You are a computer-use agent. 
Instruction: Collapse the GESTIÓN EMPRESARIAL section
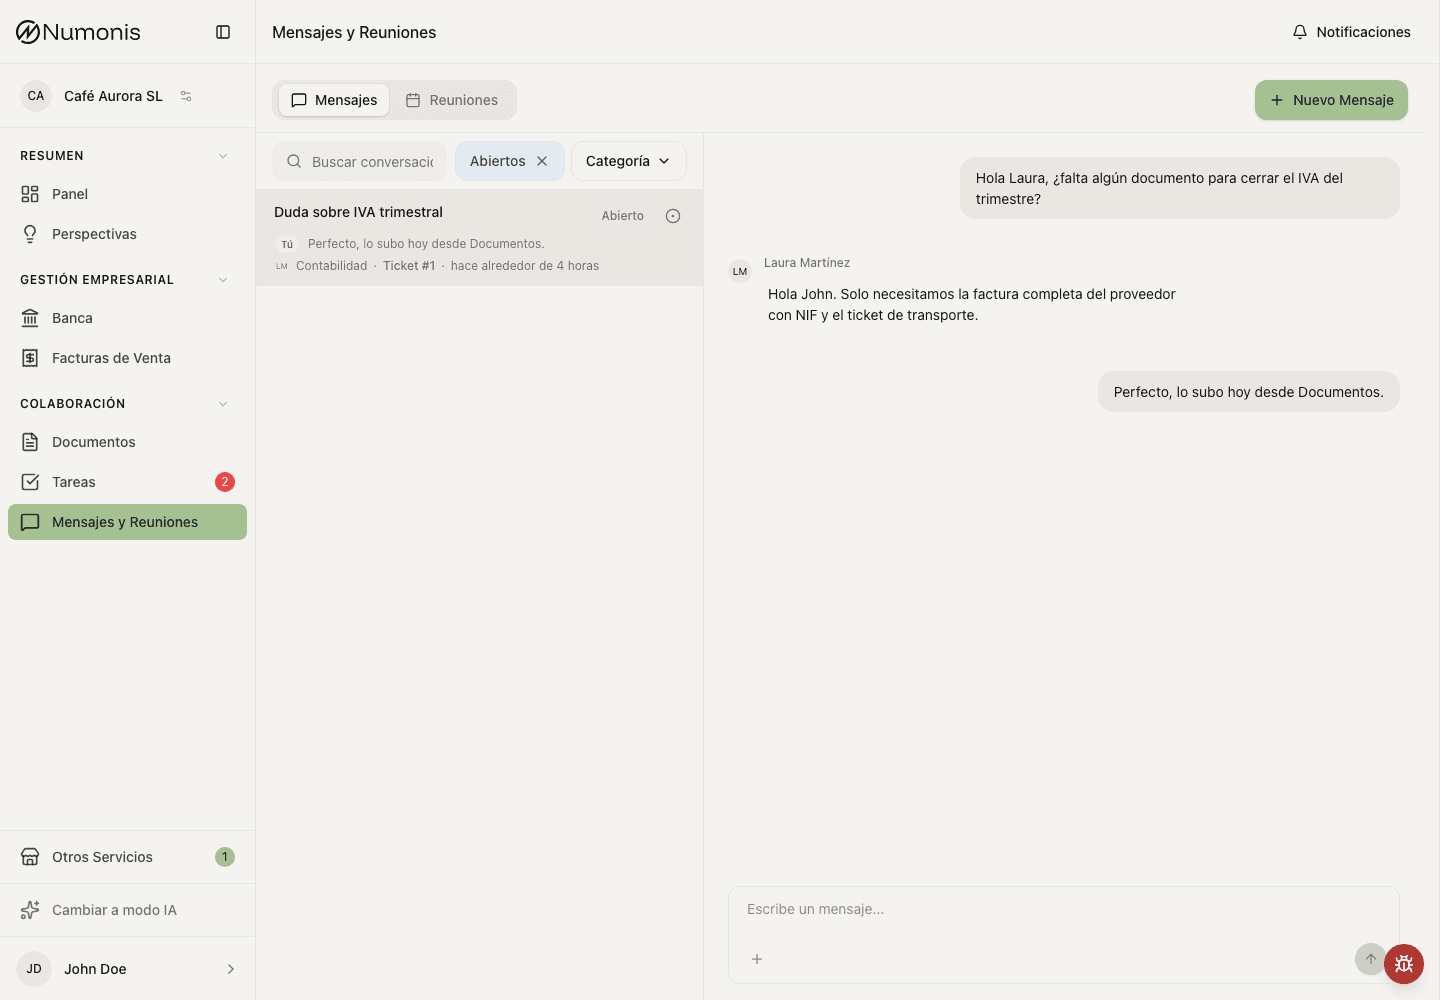tap(223, 280)
